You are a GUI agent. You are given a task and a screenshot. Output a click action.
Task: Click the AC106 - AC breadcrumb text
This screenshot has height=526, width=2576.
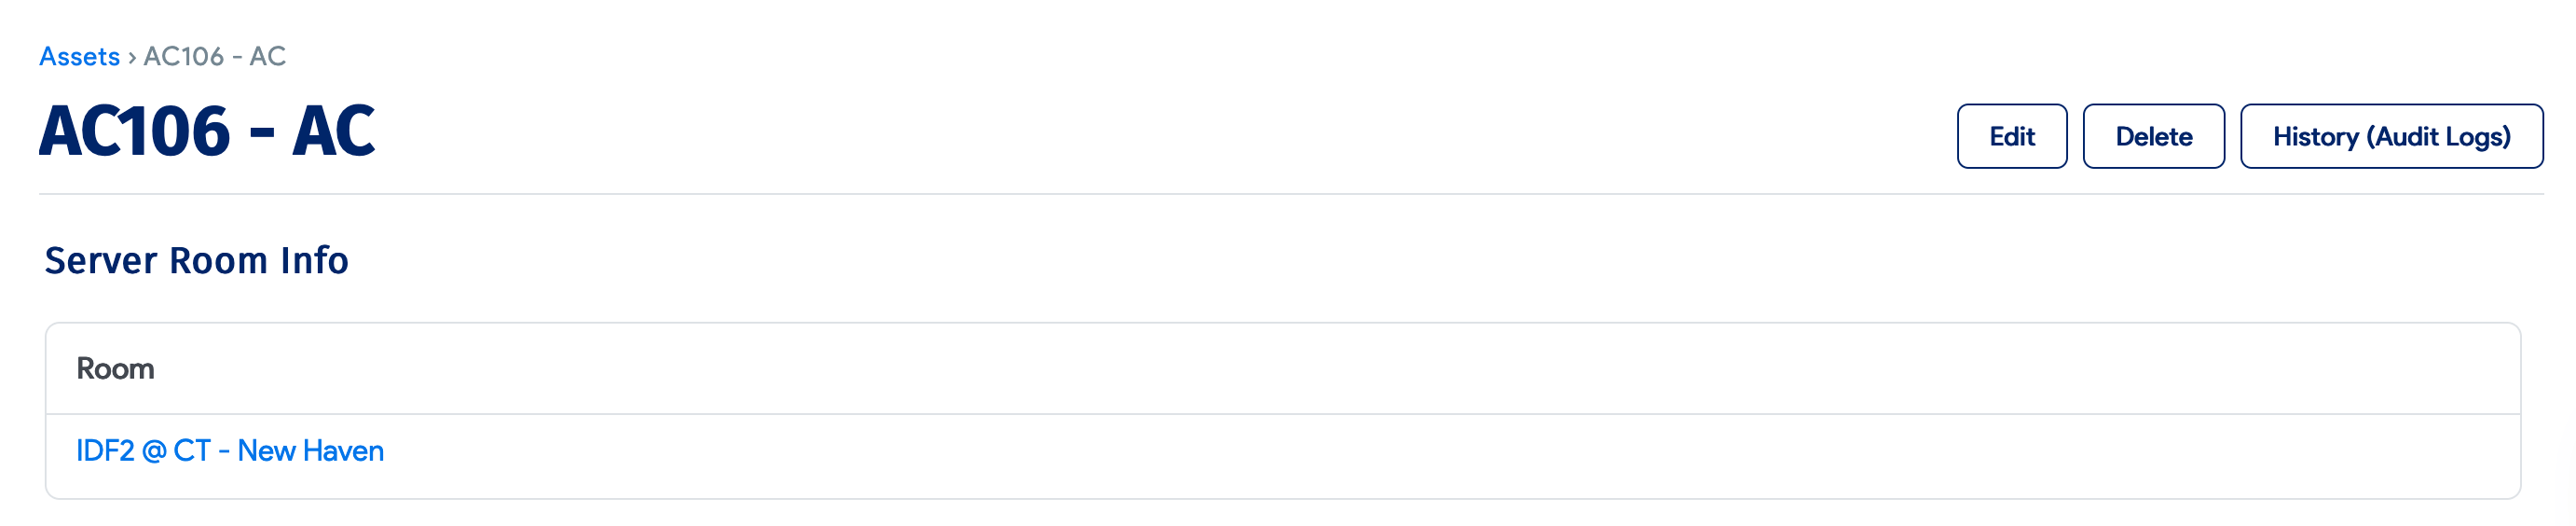click(x=214, y=56)
